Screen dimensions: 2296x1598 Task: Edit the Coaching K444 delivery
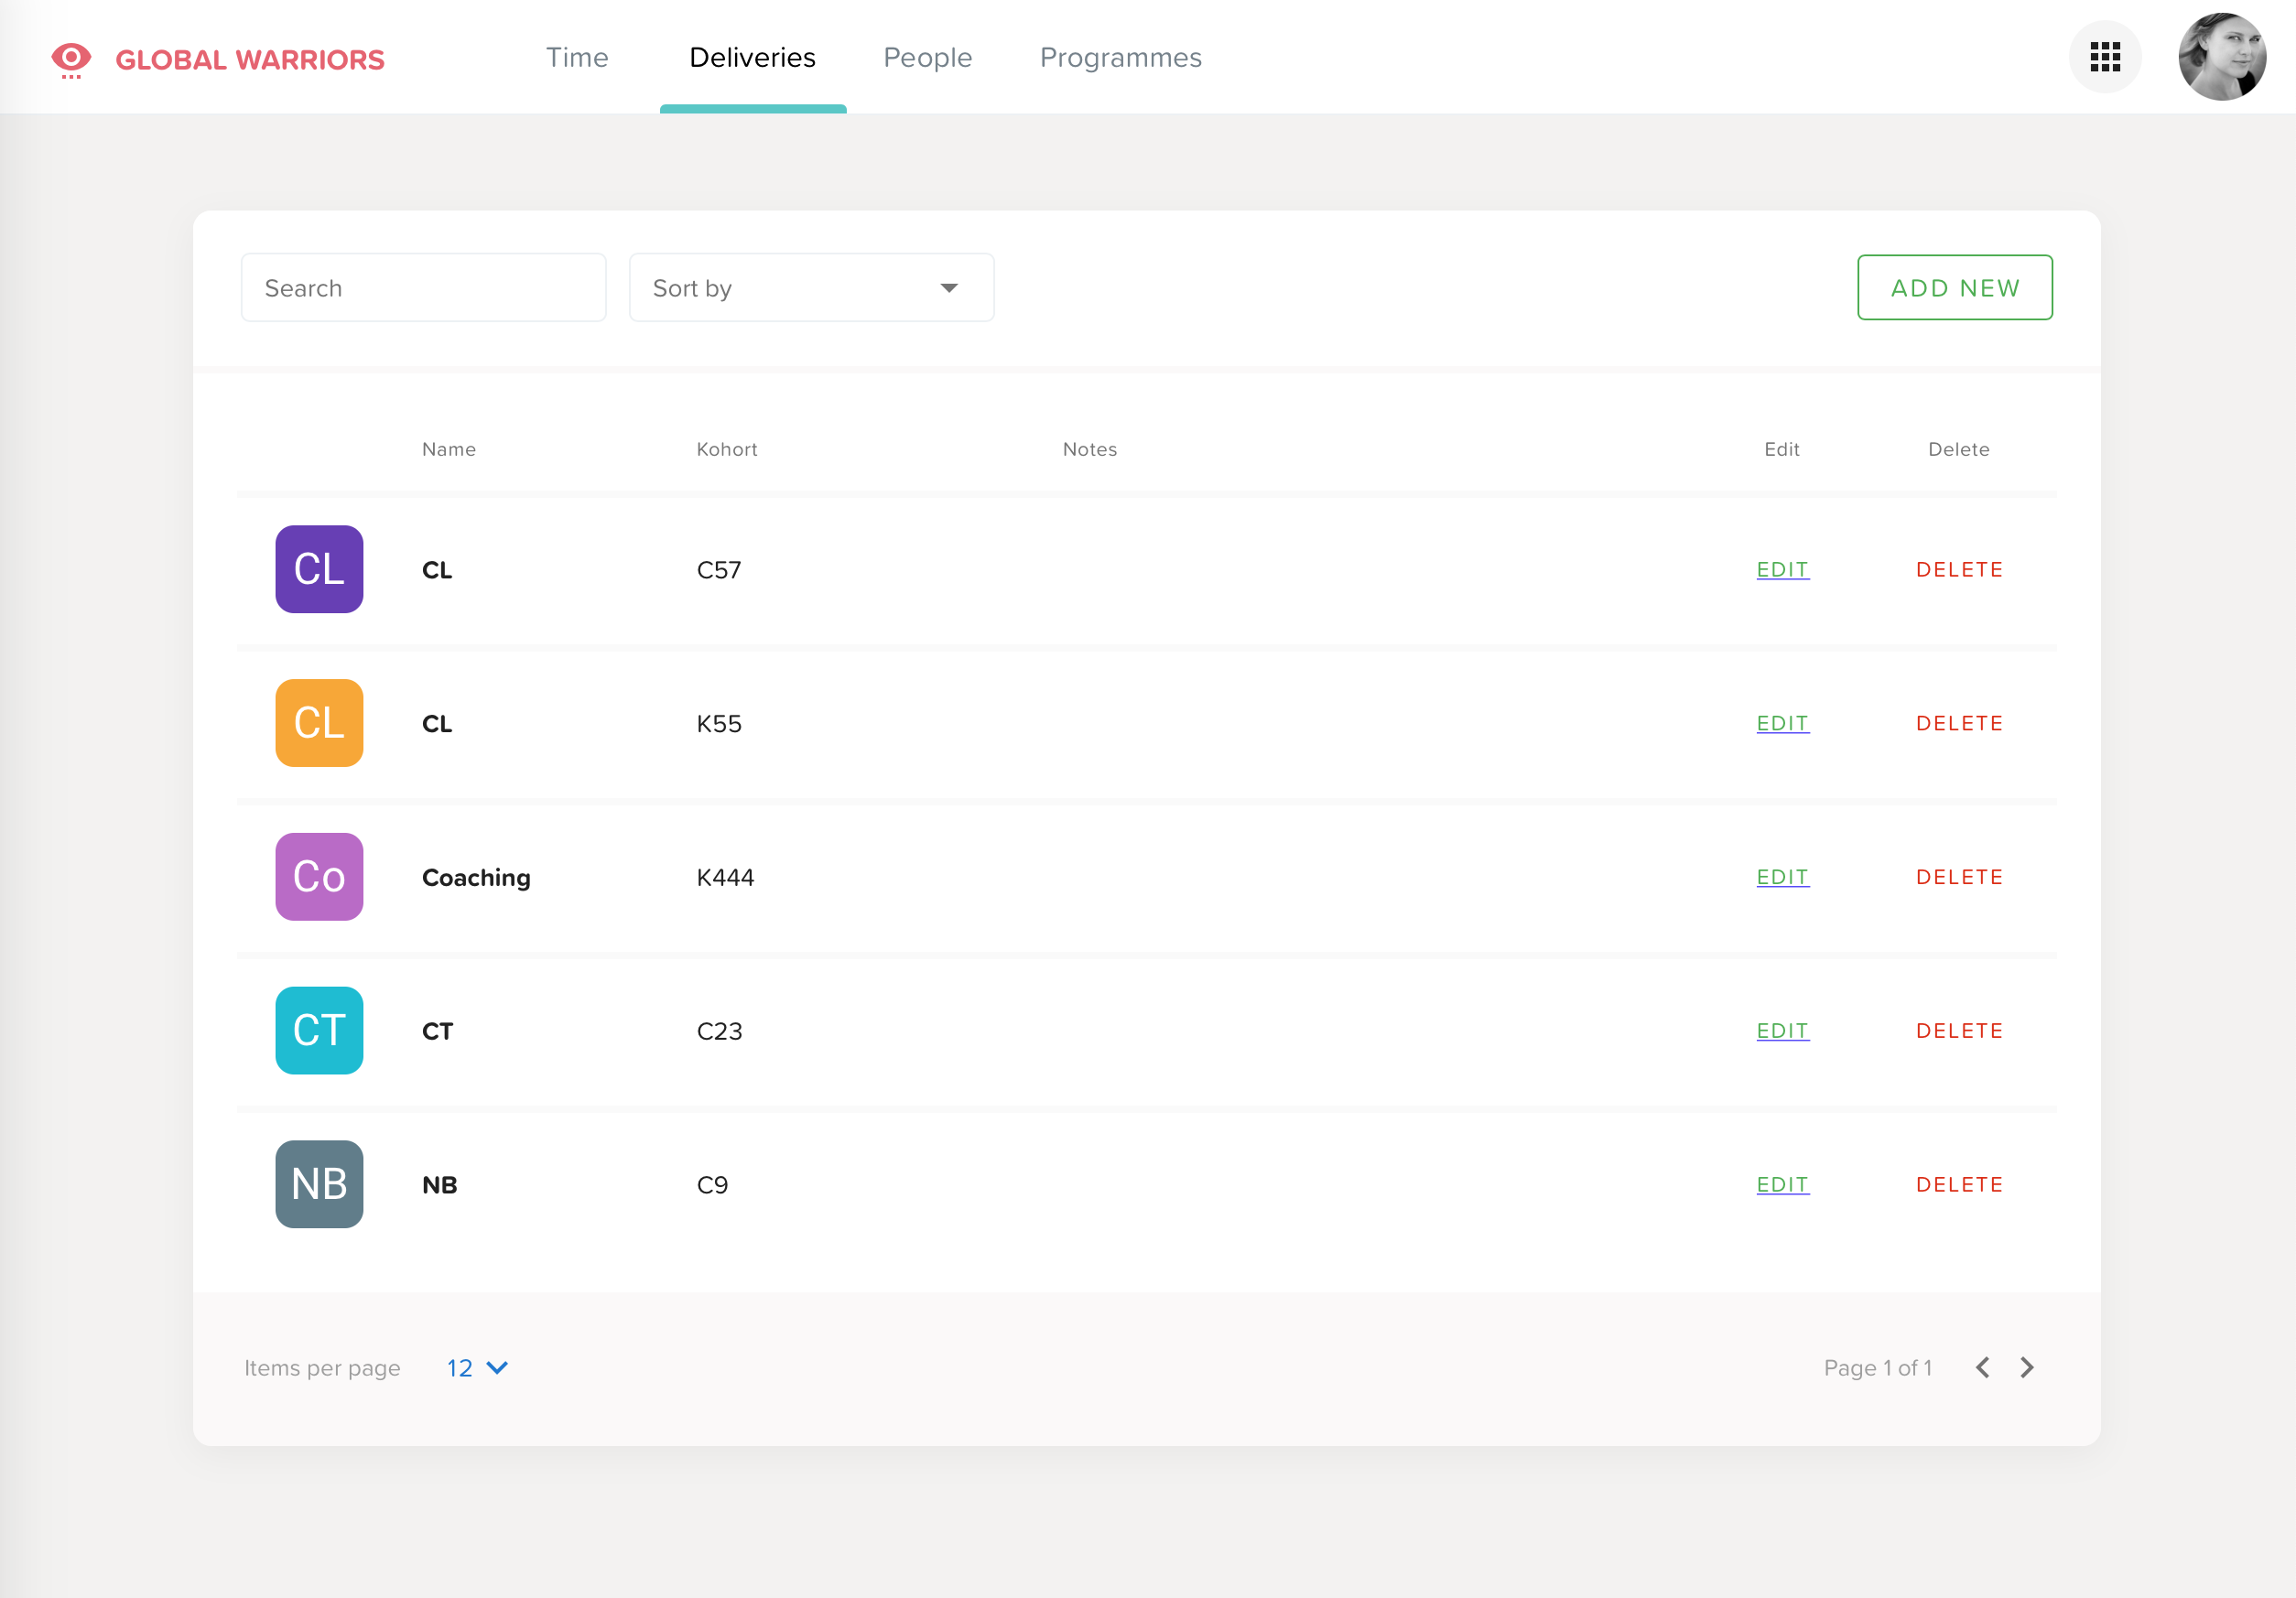1782,877
